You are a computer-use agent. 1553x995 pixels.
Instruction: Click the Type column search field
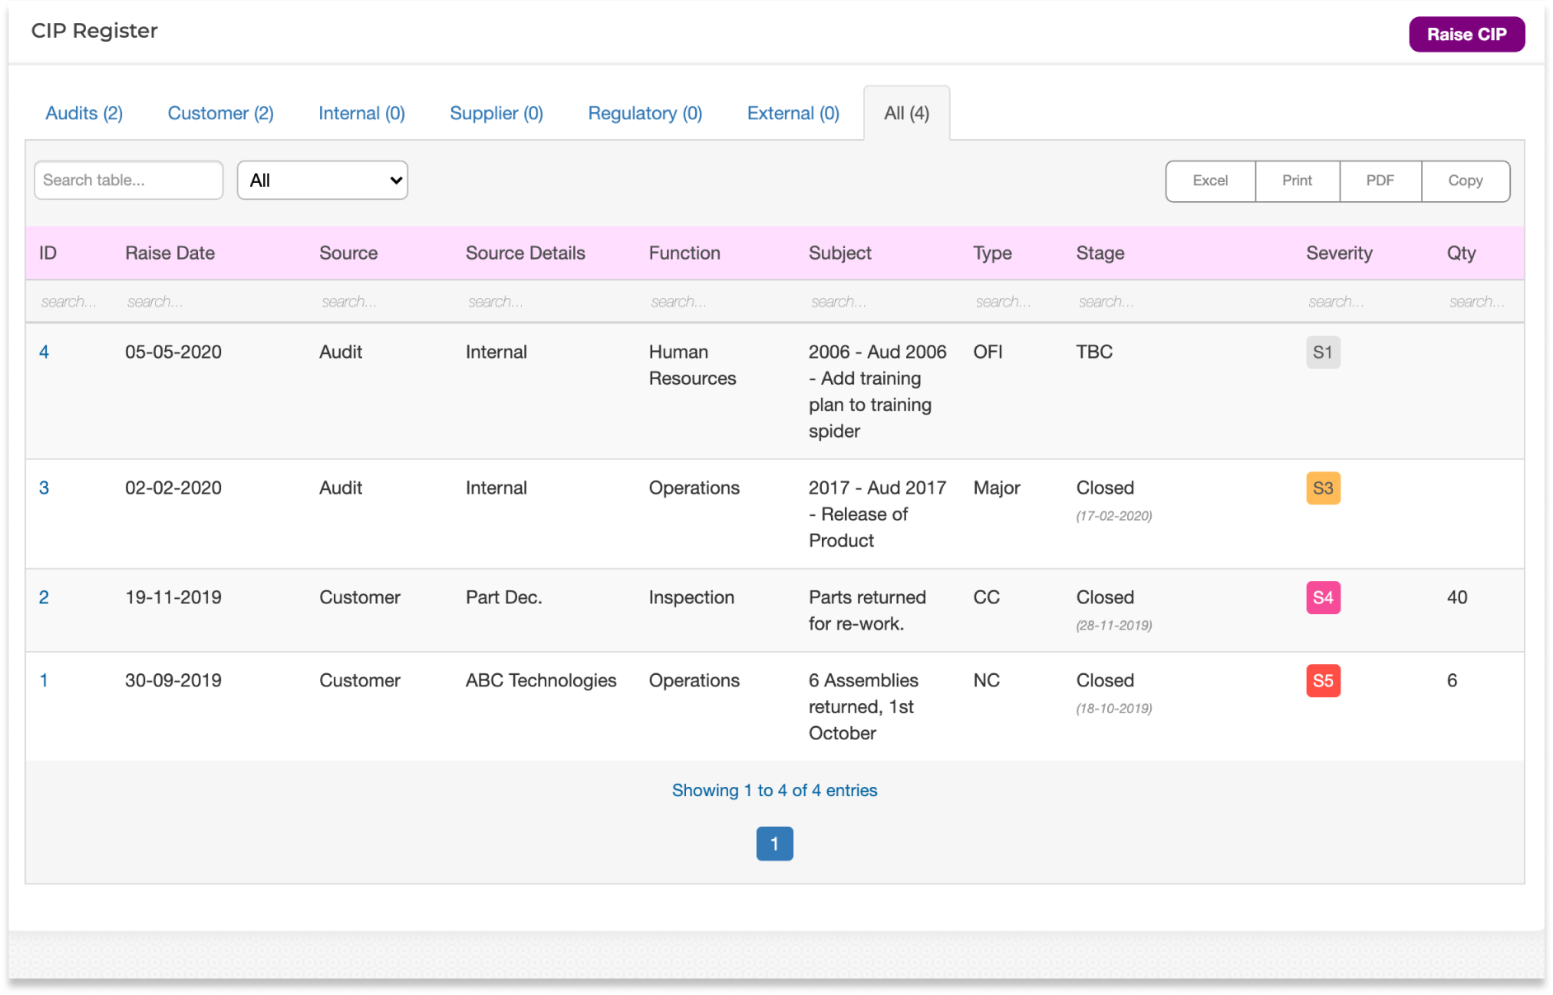(1003, 301)
